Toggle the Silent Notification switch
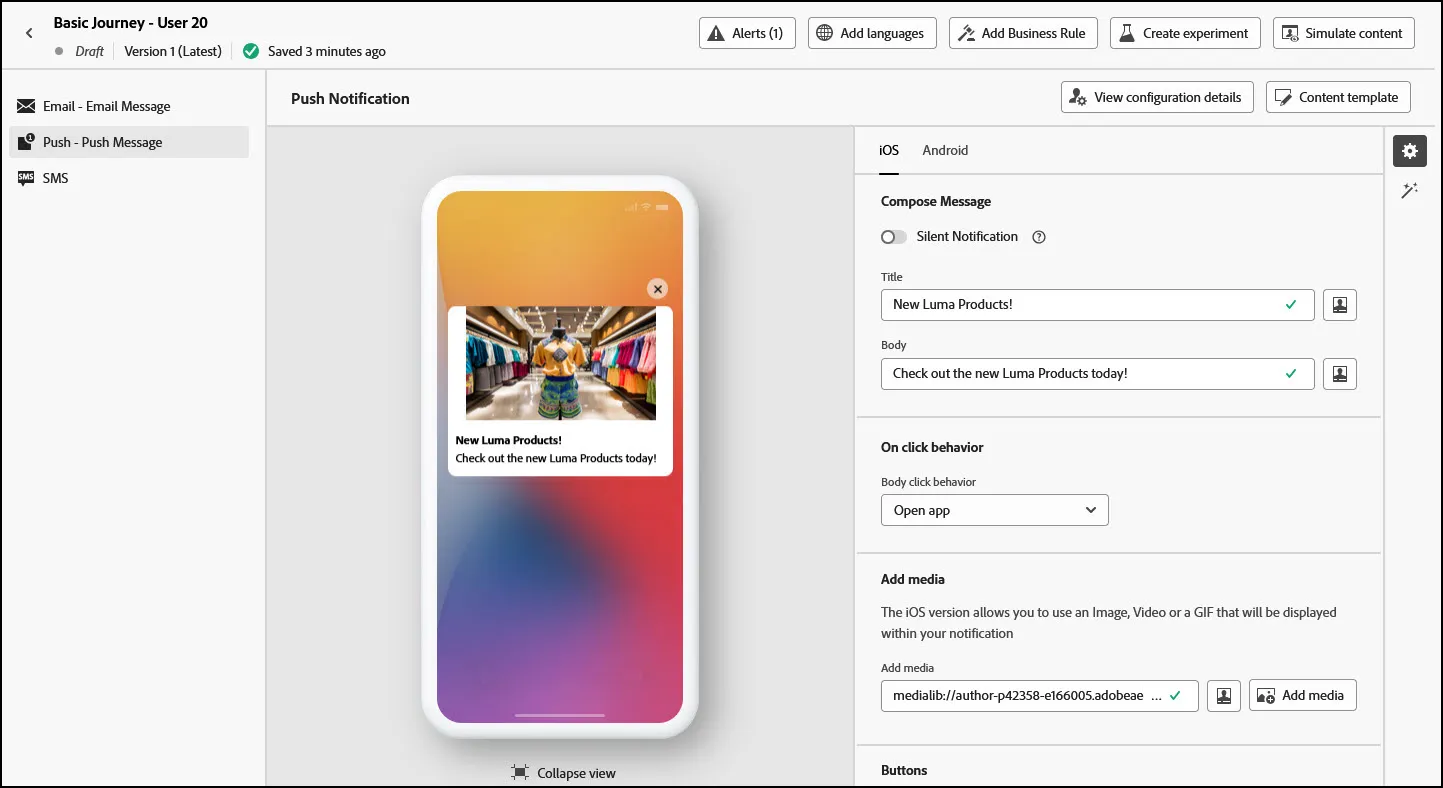Screen dimensions: 1443x788 coord(894,237)
